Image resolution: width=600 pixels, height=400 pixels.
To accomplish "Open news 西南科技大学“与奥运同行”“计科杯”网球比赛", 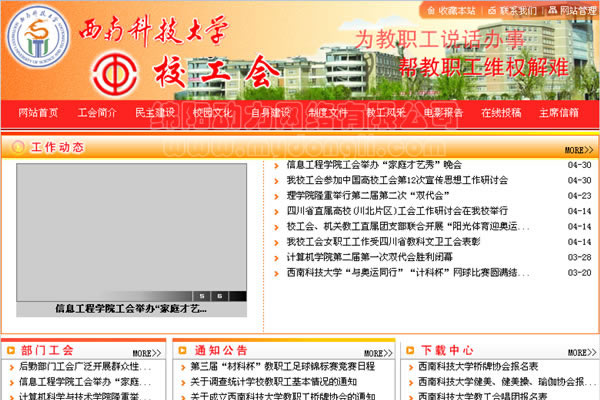I will point(408,273).
